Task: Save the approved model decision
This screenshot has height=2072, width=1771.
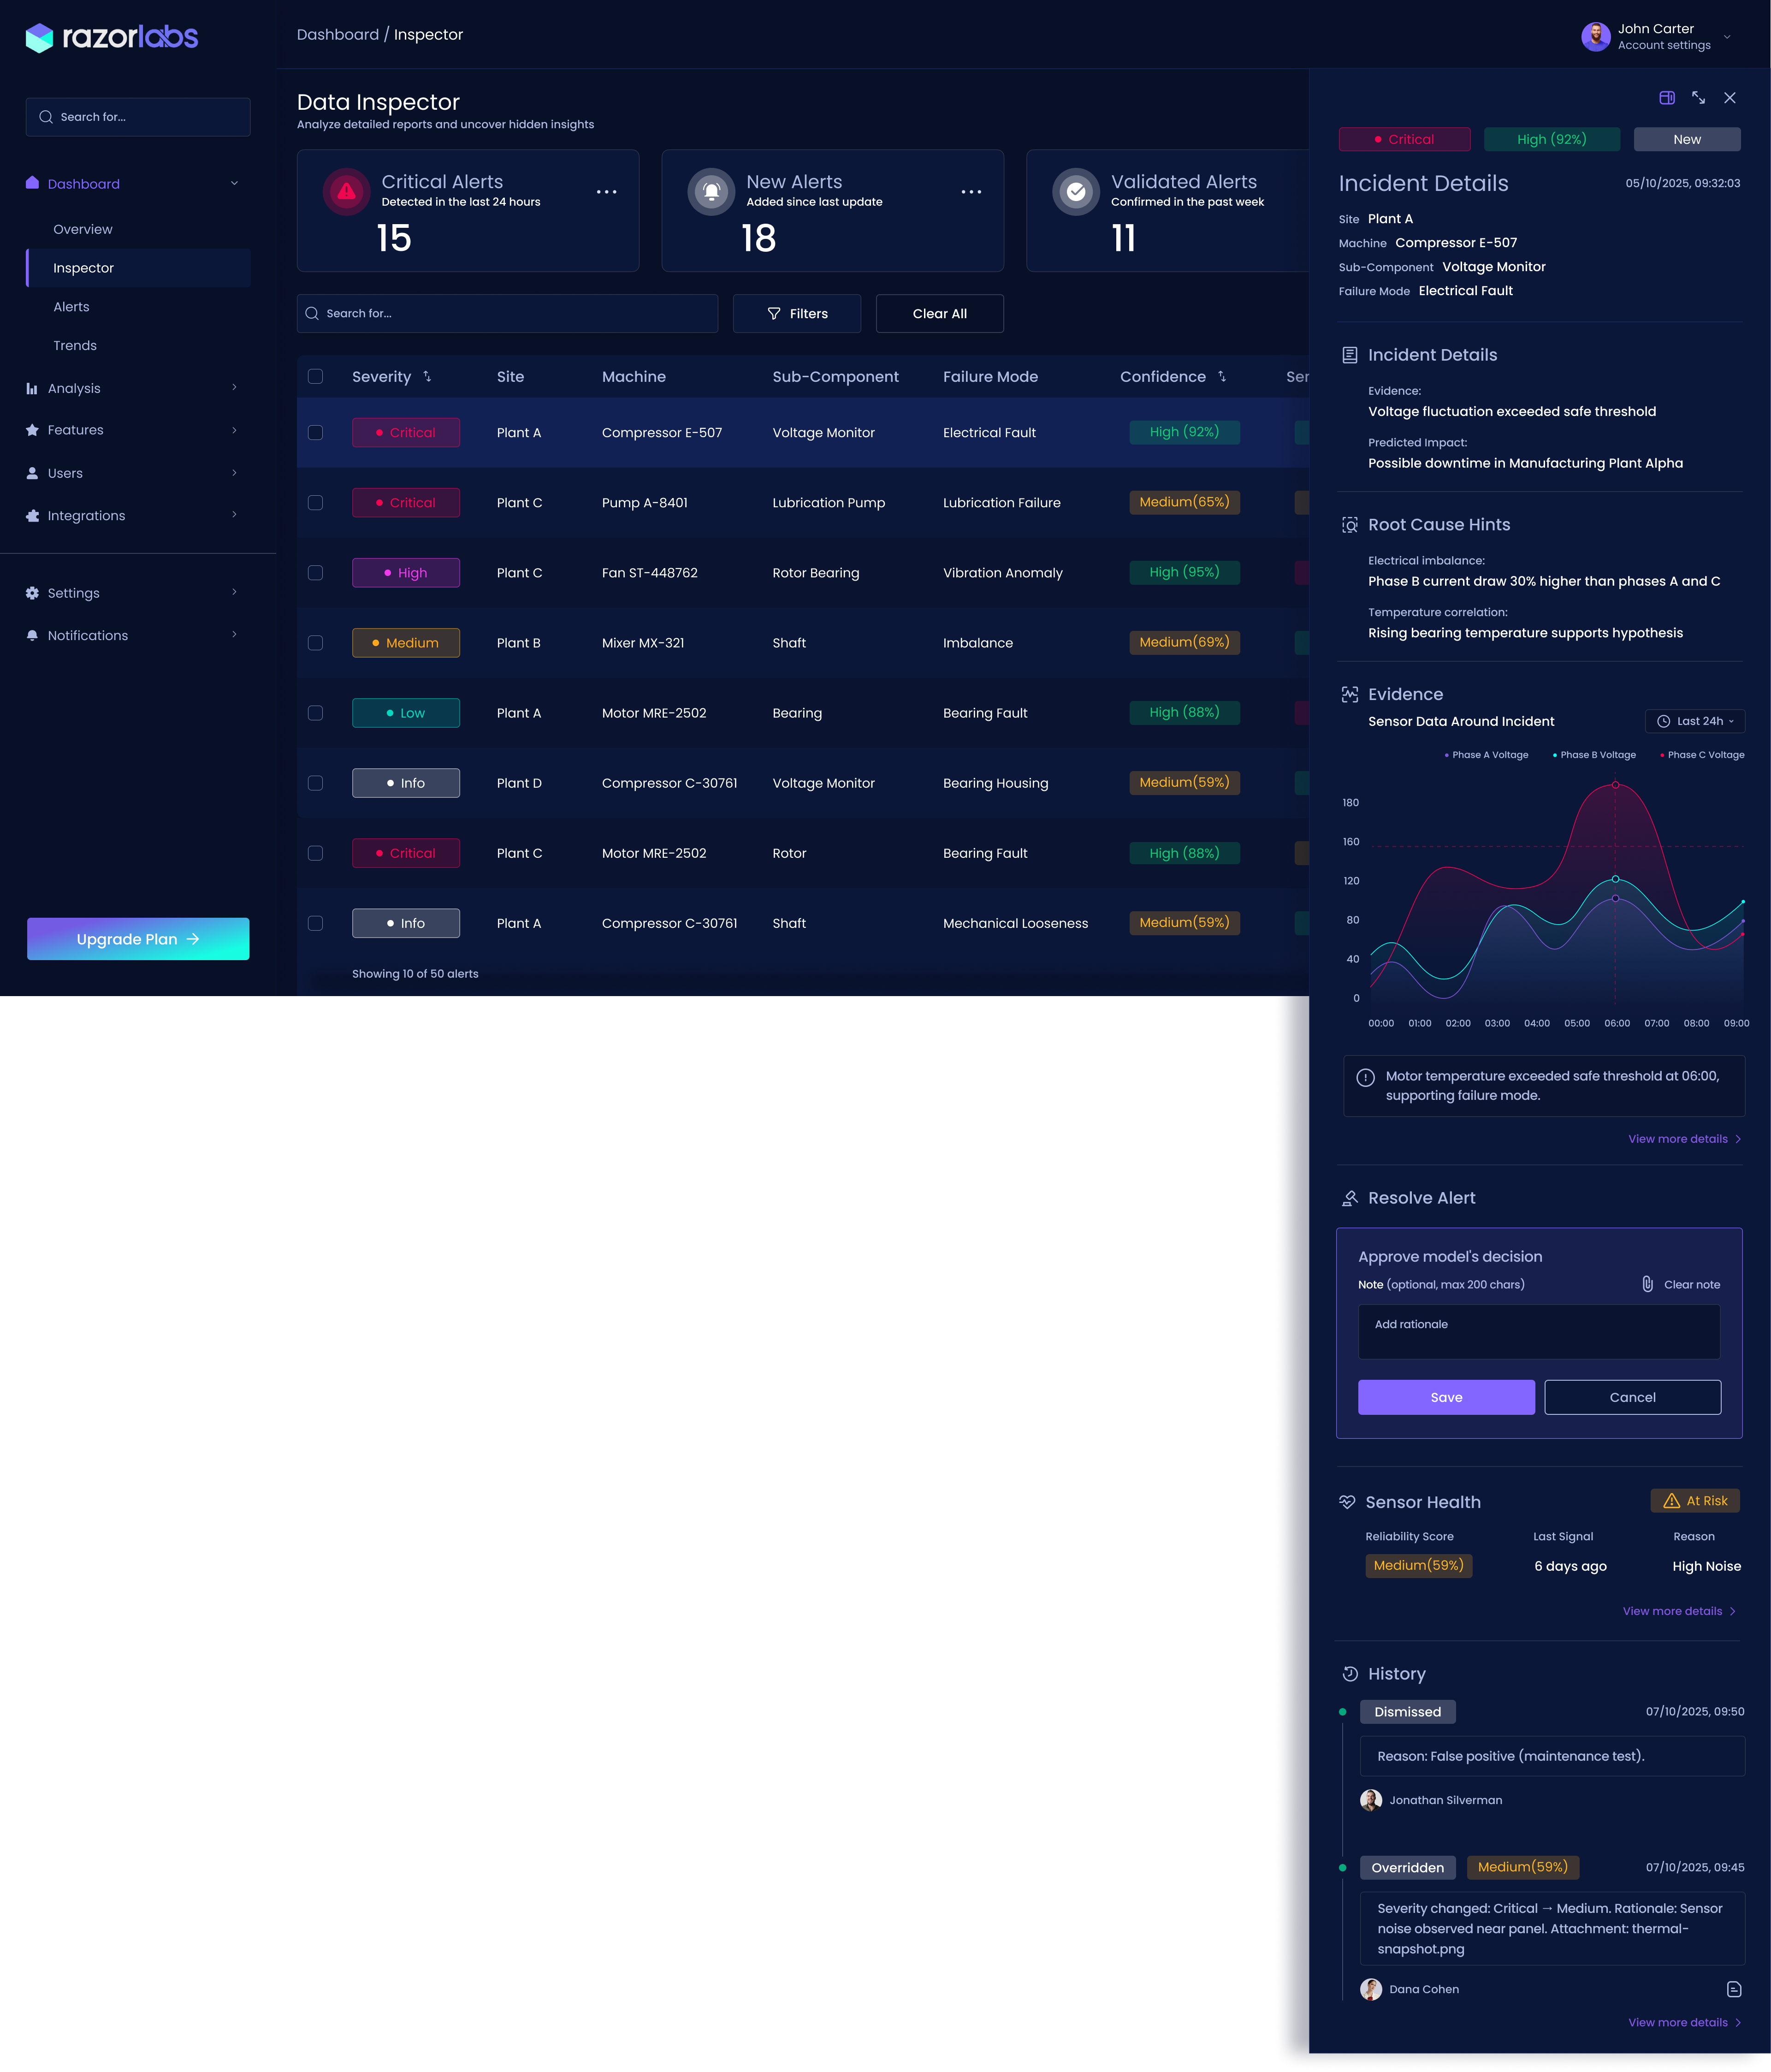Action: [1446, 1398]
